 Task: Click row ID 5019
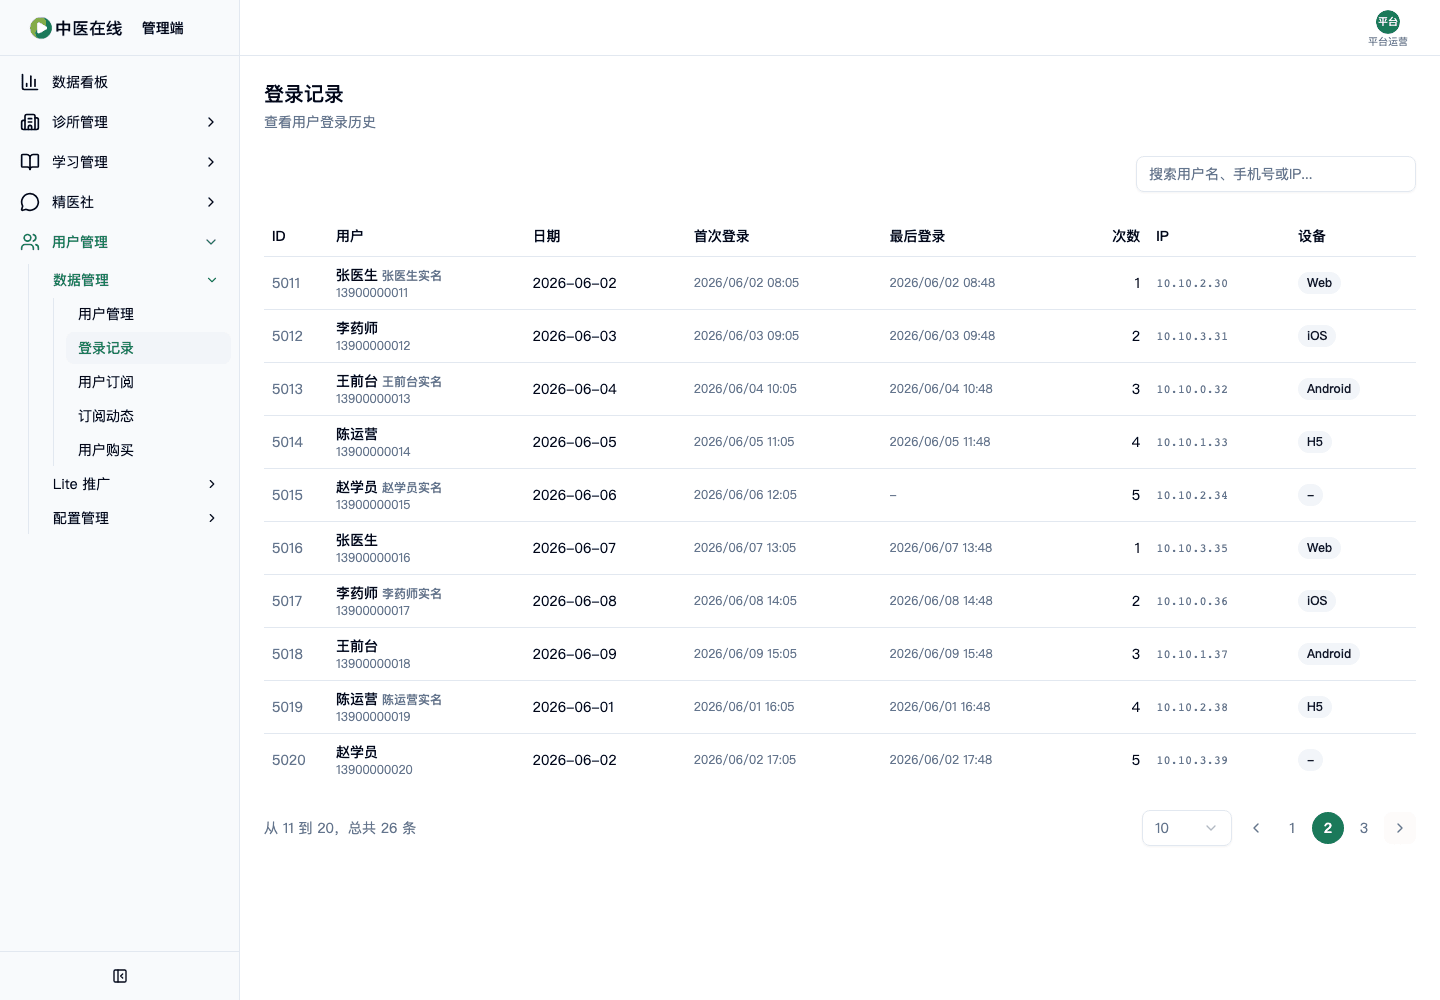pyautogui.click(x=287, y=707)
